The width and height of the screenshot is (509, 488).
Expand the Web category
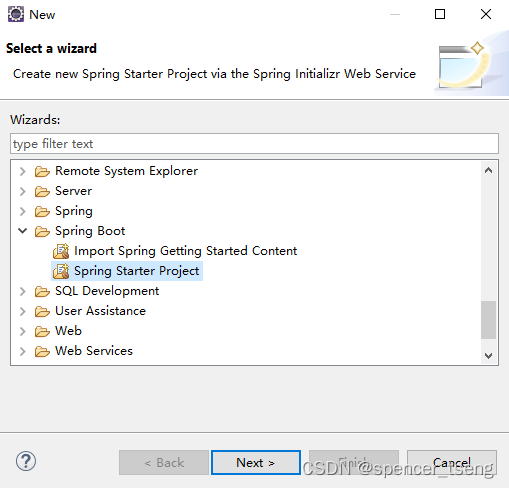point(22,331)
